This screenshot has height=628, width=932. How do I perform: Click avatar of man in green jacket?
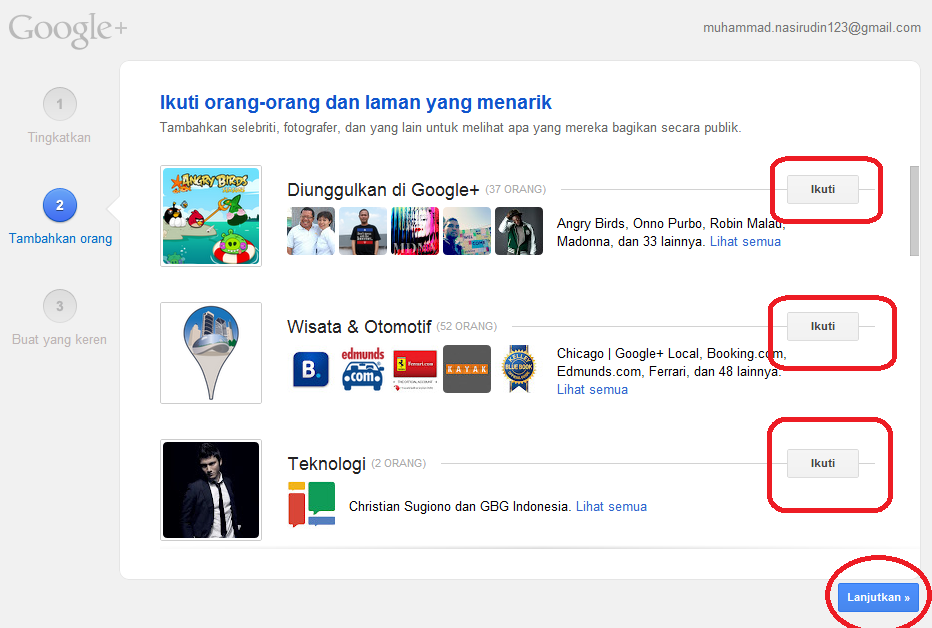[519, 231]
